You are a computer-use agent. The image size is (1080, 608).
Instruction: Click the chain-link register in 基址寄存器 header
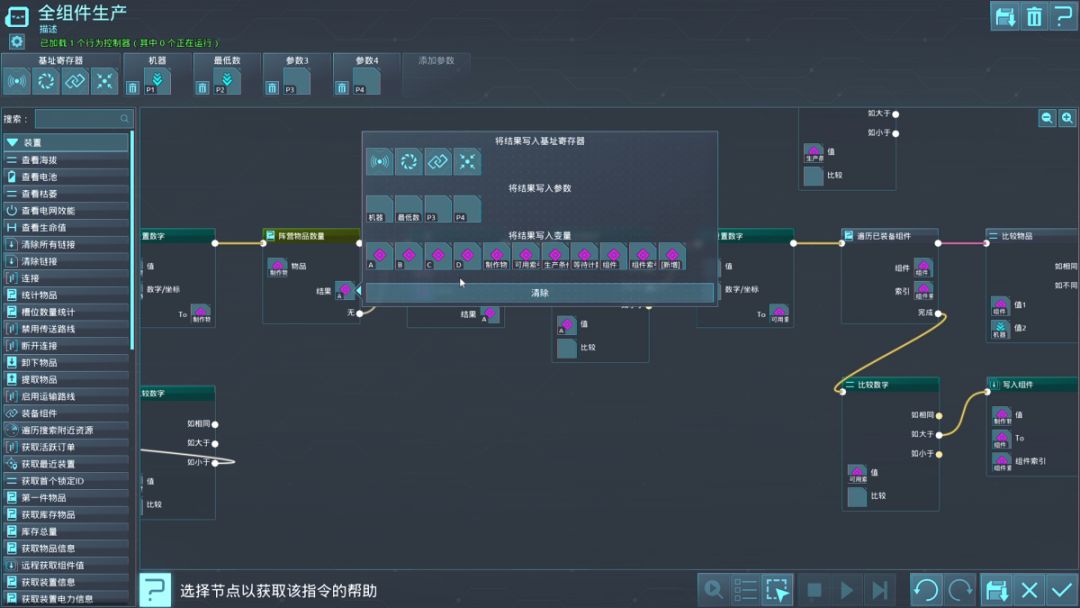pos(75,81)
